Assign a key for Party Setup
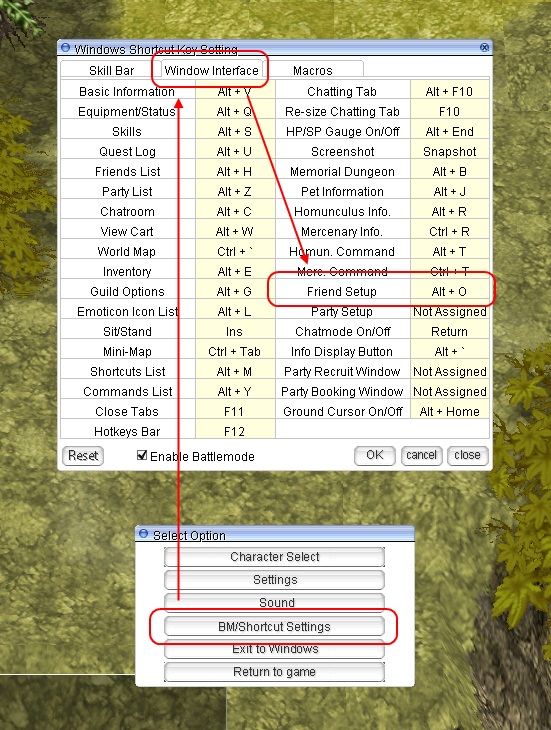This screenshot has height=730, width=551. (450, 311)
